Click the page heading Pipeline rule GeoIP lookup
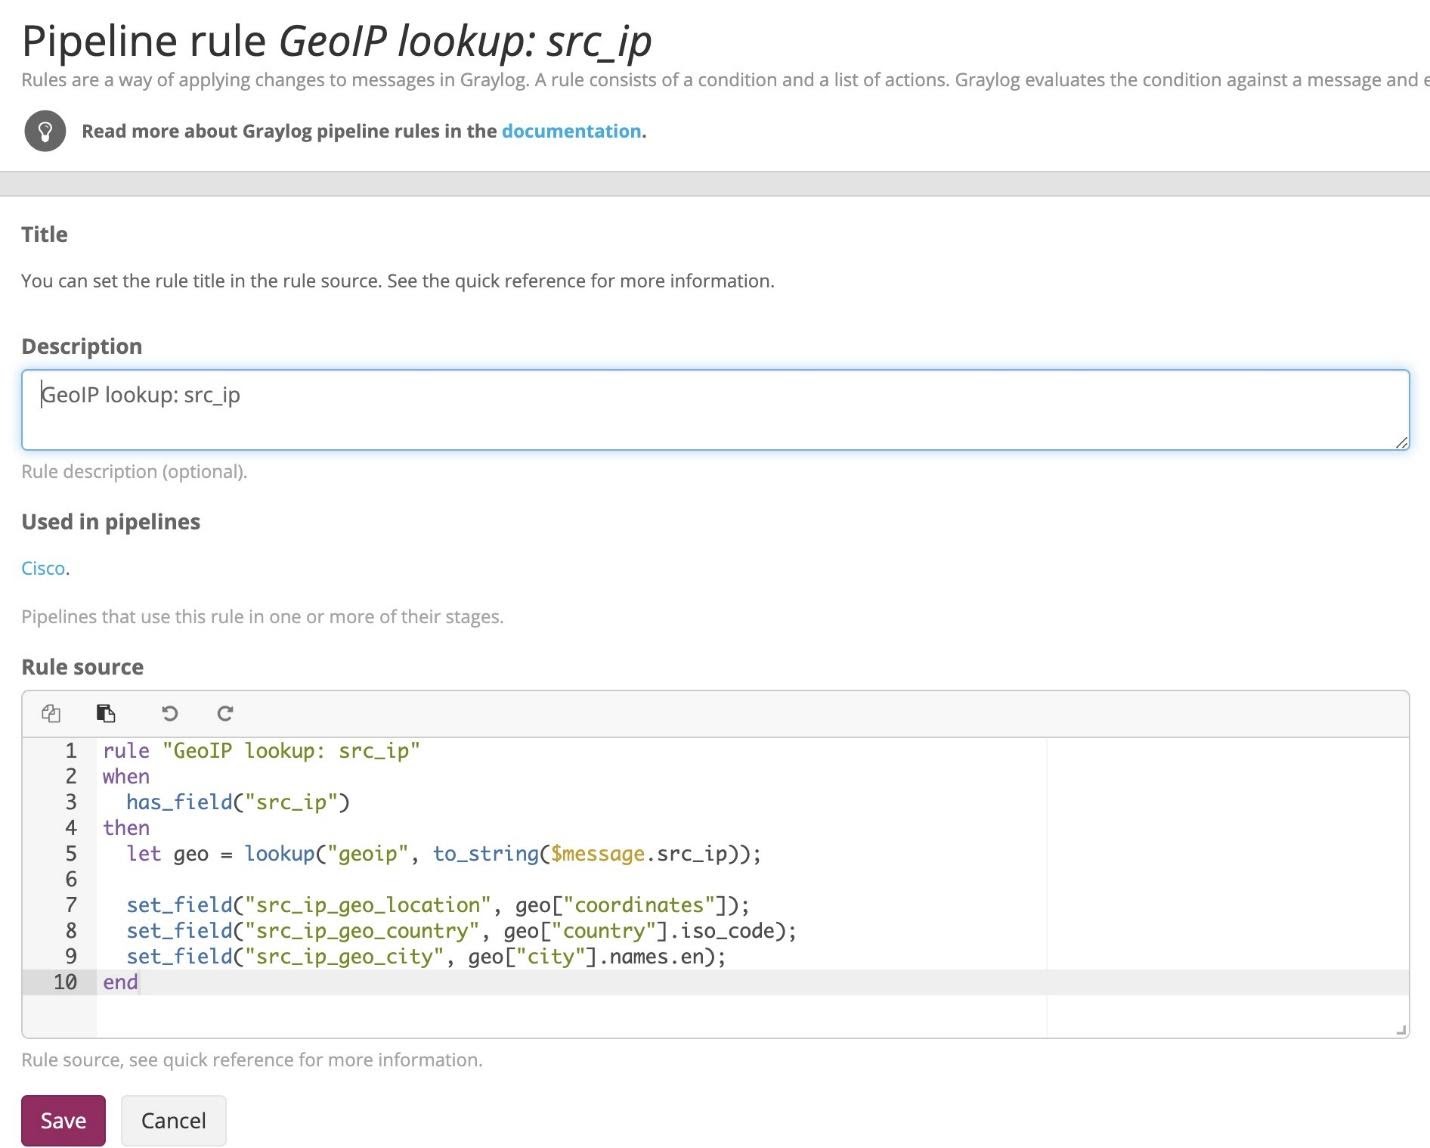 pyautogui.click(x=335, y=40)
